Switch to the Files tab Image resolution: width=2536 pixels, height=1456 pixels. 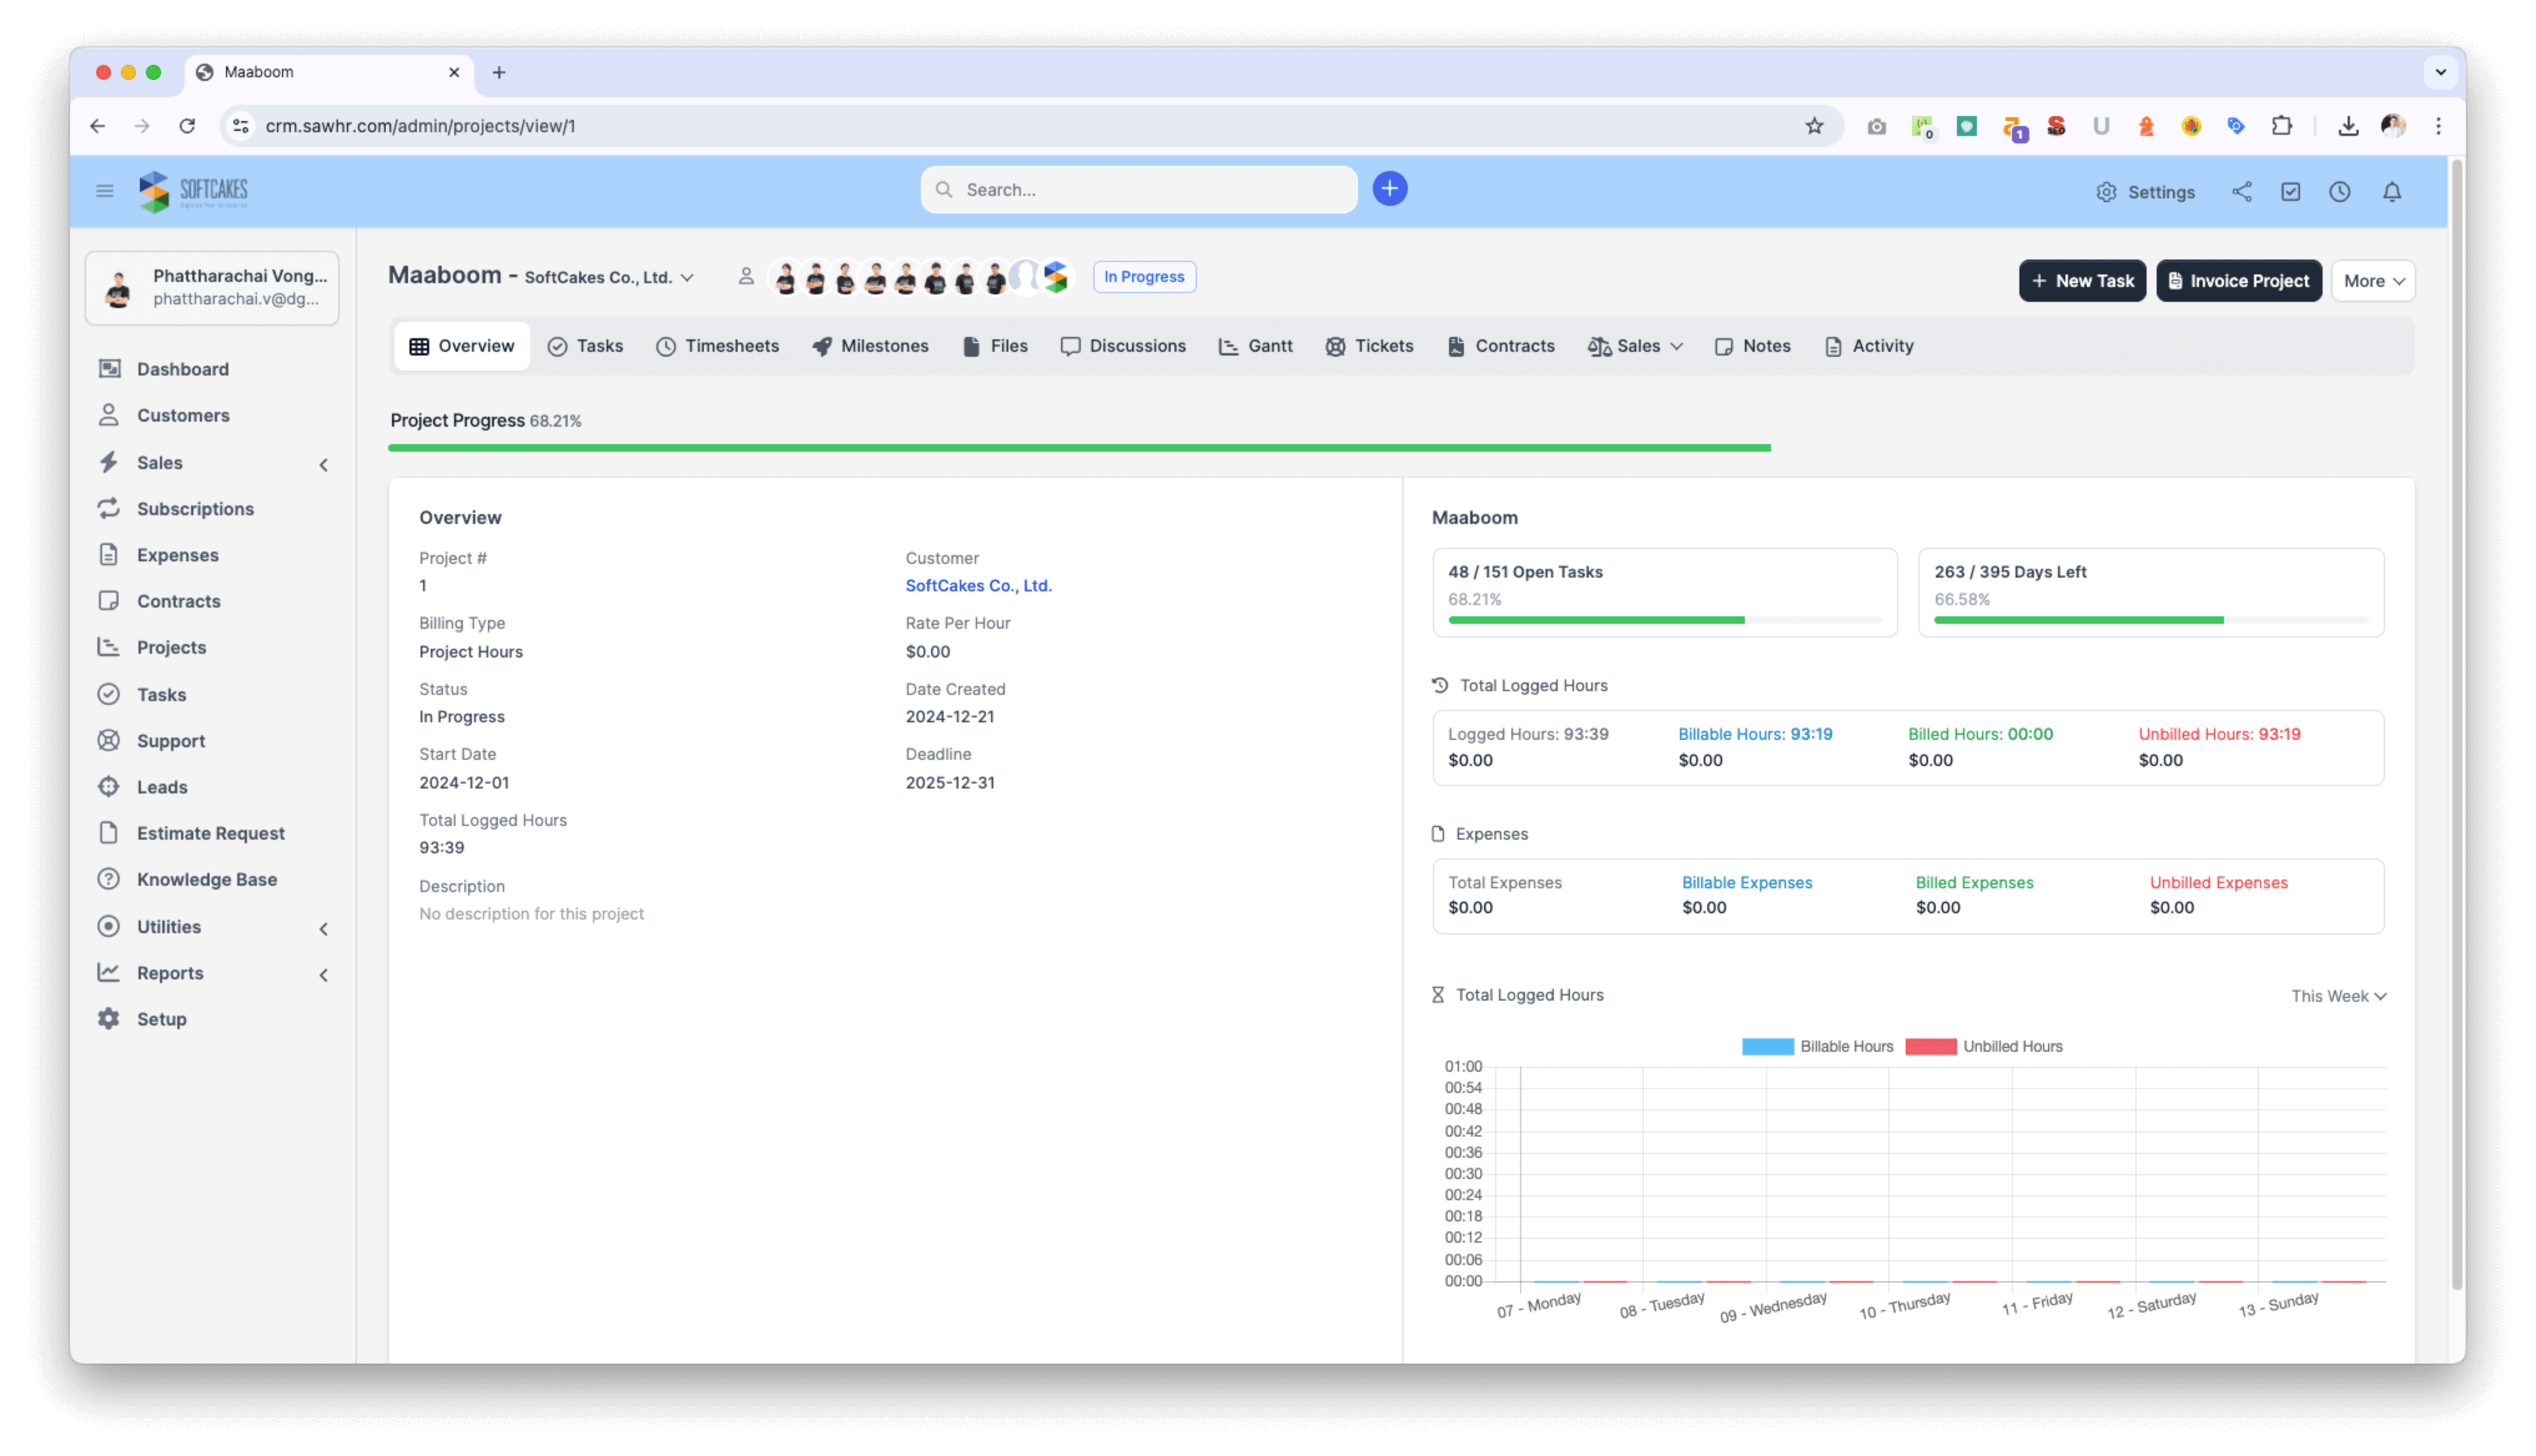coord(995,346)
